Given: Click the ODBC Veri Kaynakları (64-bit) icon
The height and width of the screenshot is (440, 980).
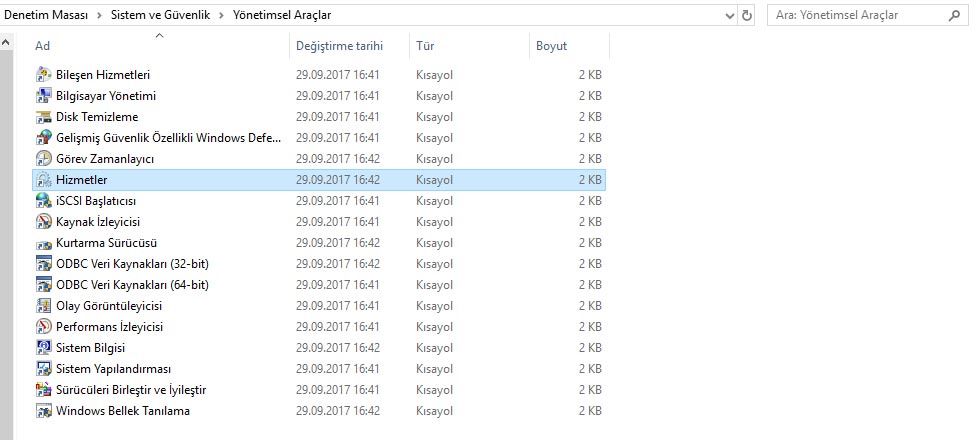Looking at the screenshot, I should [44, 285].
